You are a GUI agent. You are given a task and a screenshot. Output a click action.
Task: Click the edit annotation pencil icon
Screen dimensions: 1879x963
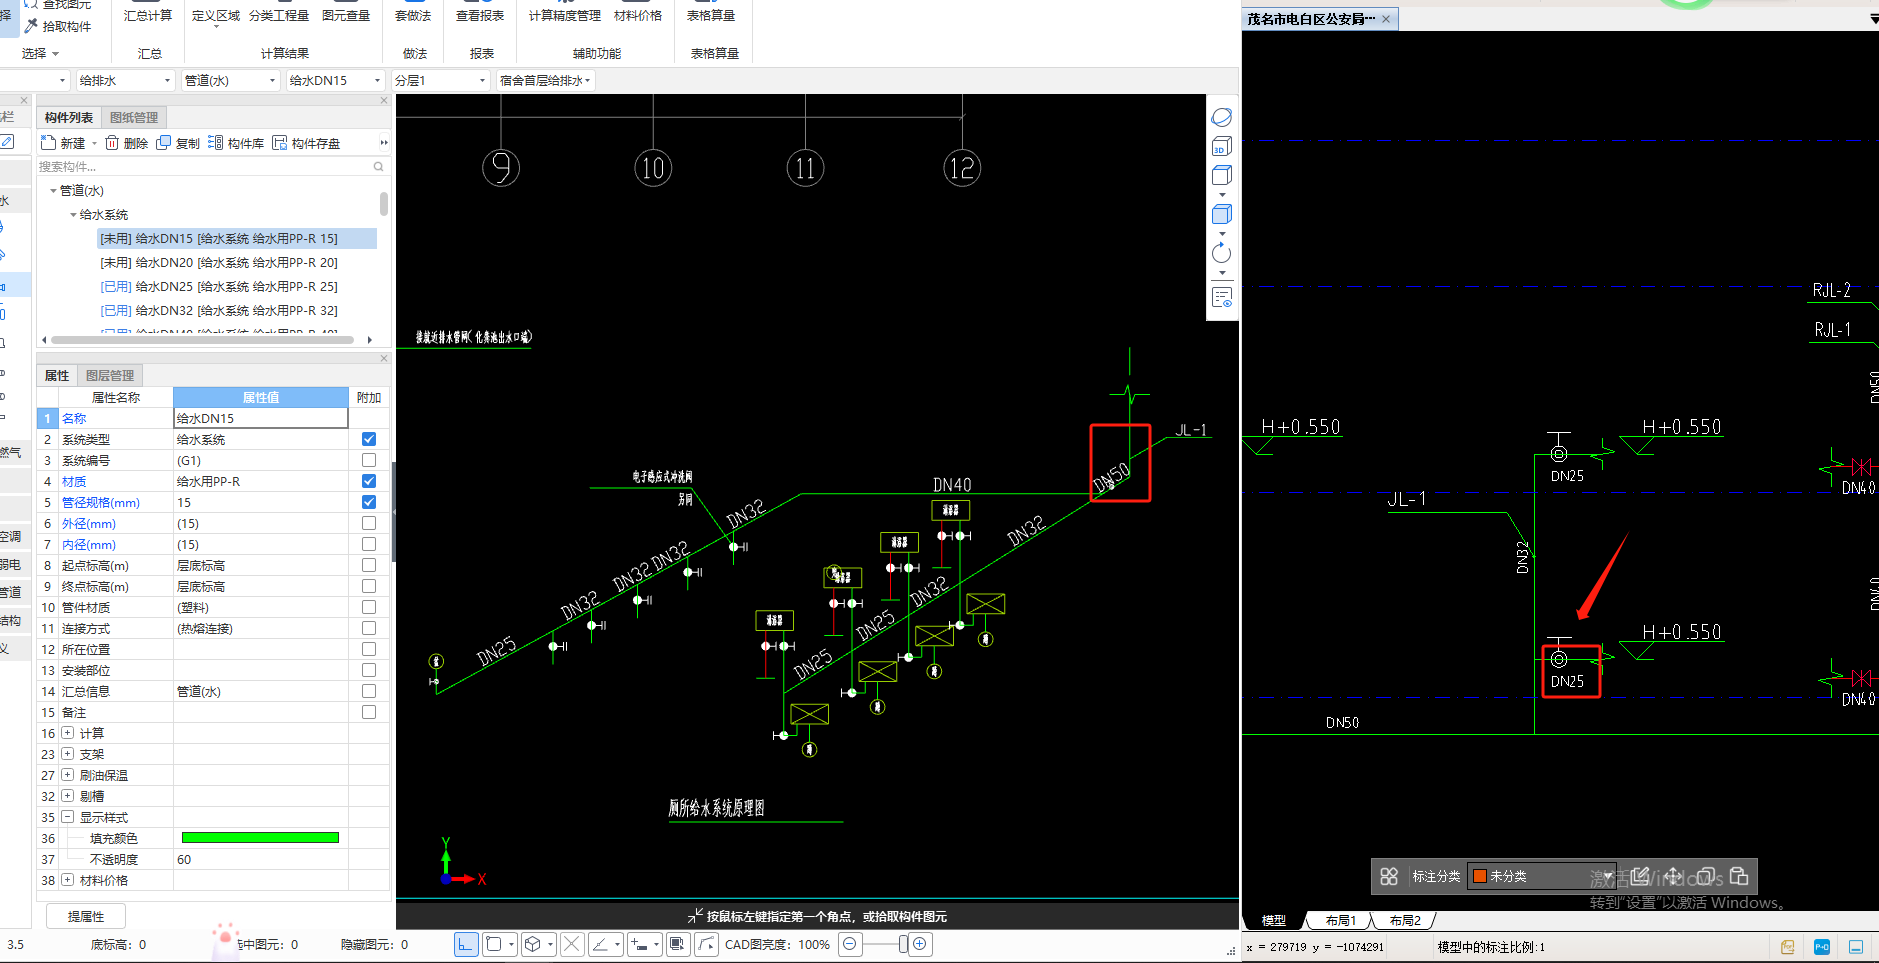tap(1640, 876)
